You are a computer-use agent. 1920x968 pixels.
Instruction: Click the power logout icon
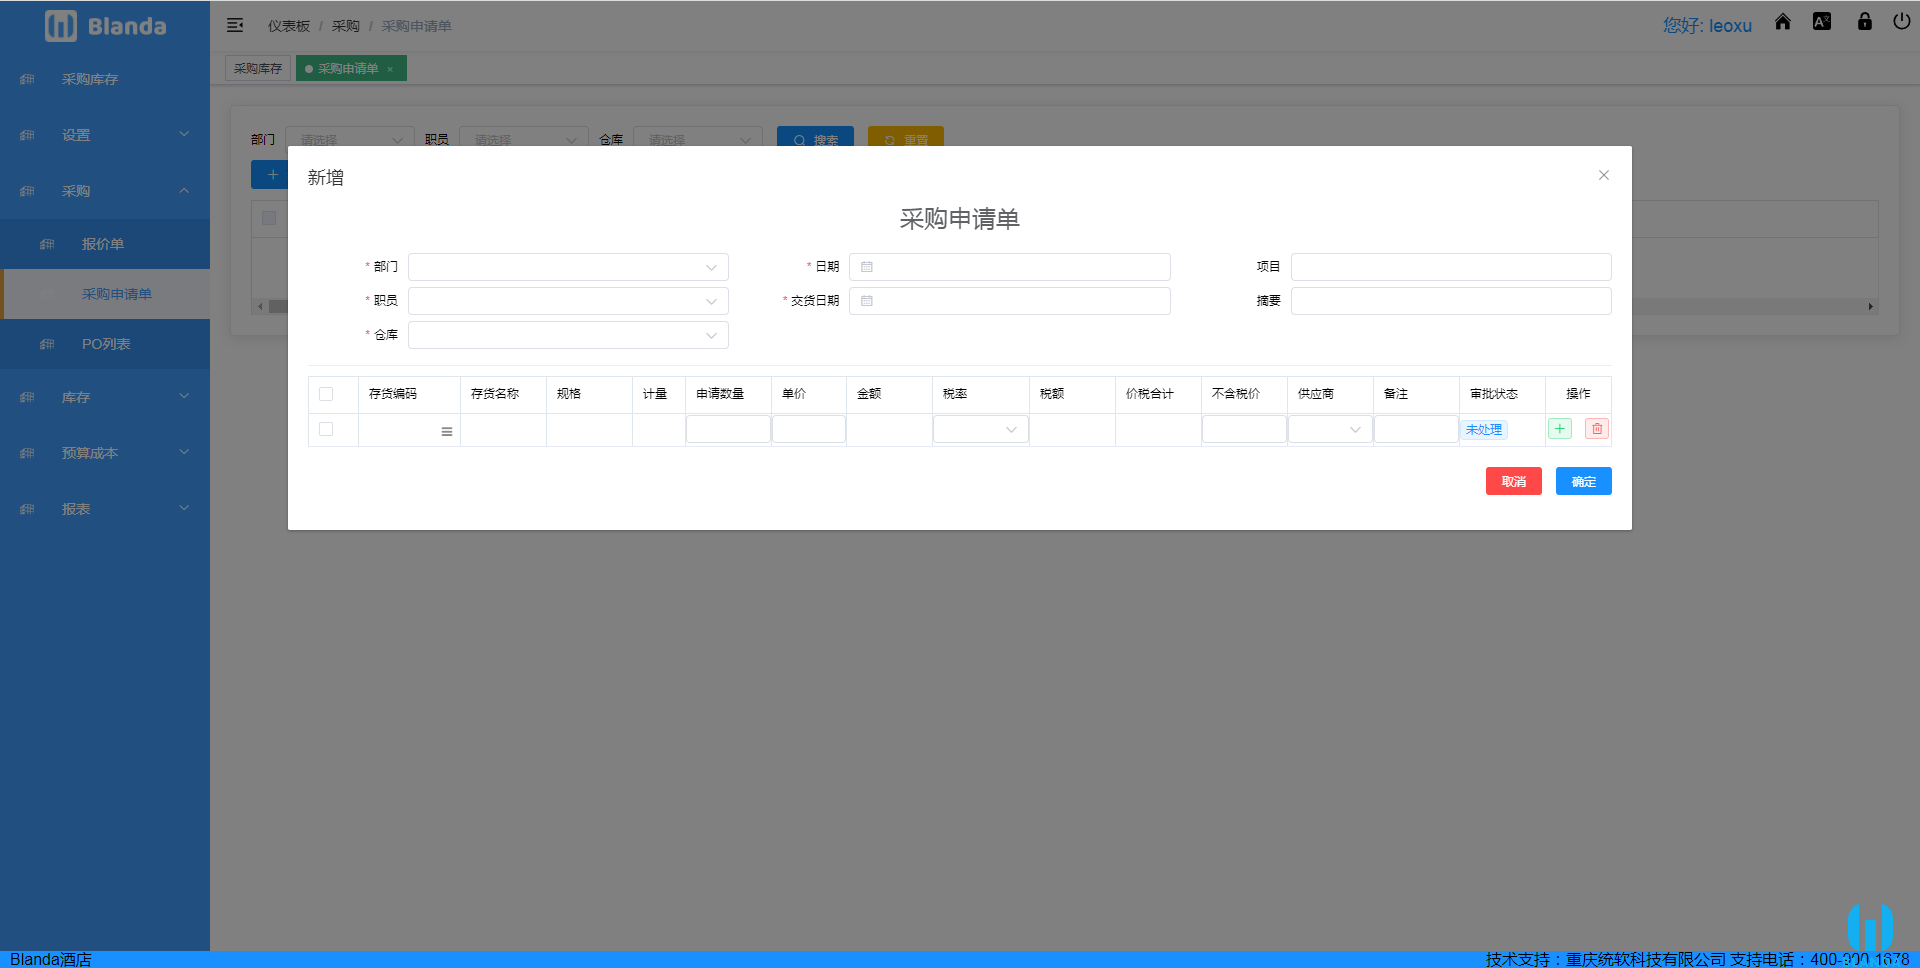pyautogui.click(x=1901, y=22)
